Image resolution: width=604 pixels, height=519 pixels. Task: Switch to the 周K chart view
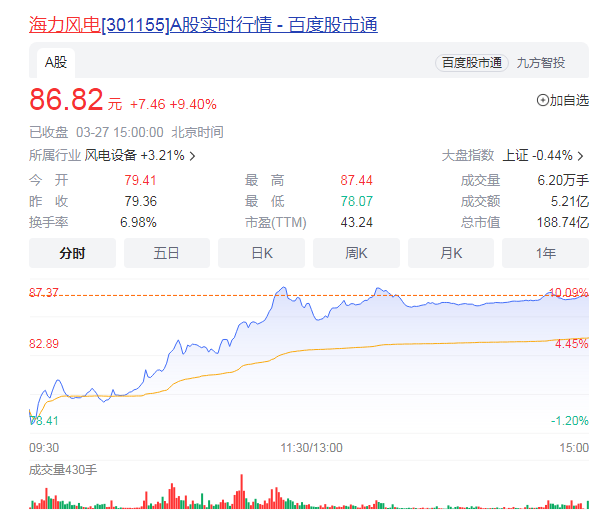[x=356, y=253]
